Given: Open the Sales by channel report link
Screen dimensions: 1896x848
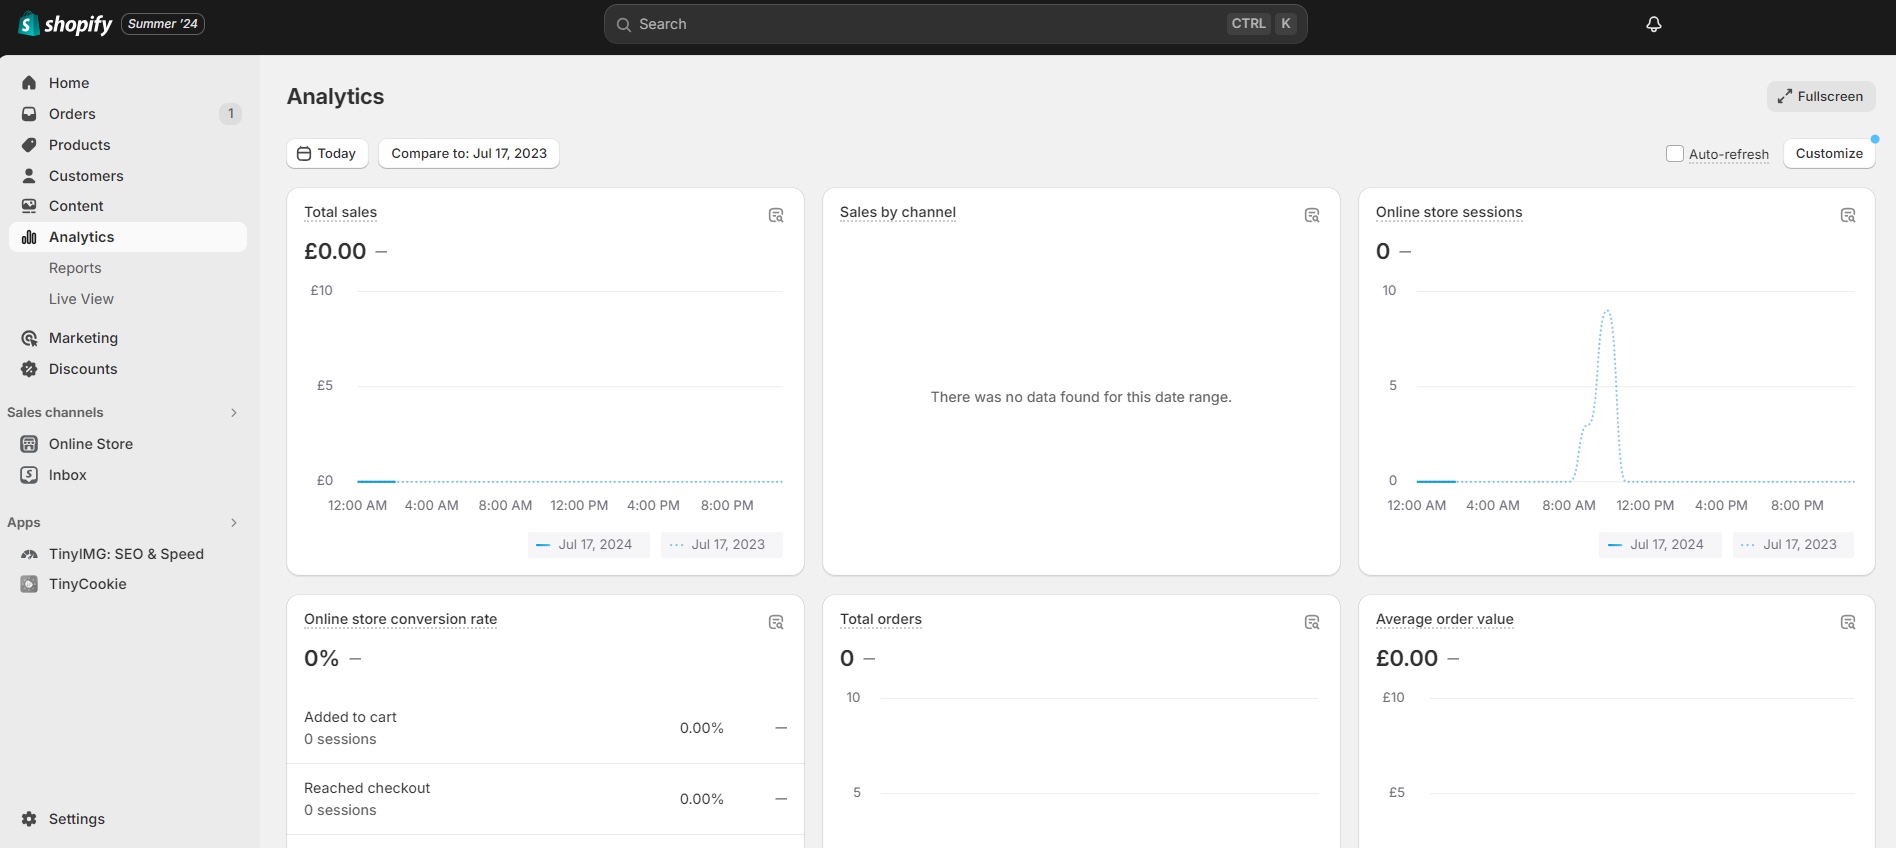Looking at the screenshot, I should click(x=898, y=212).
